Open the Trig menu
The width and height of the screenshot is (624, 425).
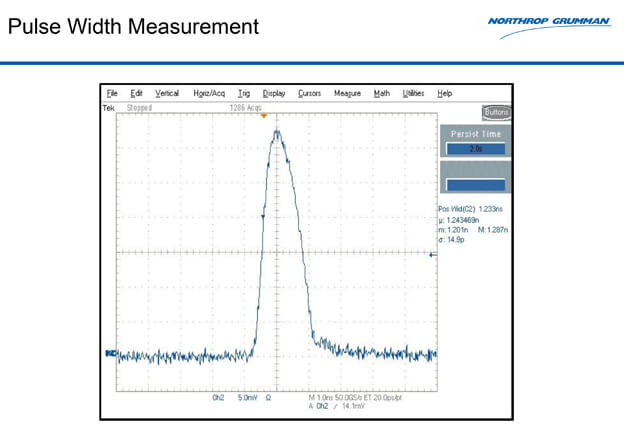click(x=244, y=93)
